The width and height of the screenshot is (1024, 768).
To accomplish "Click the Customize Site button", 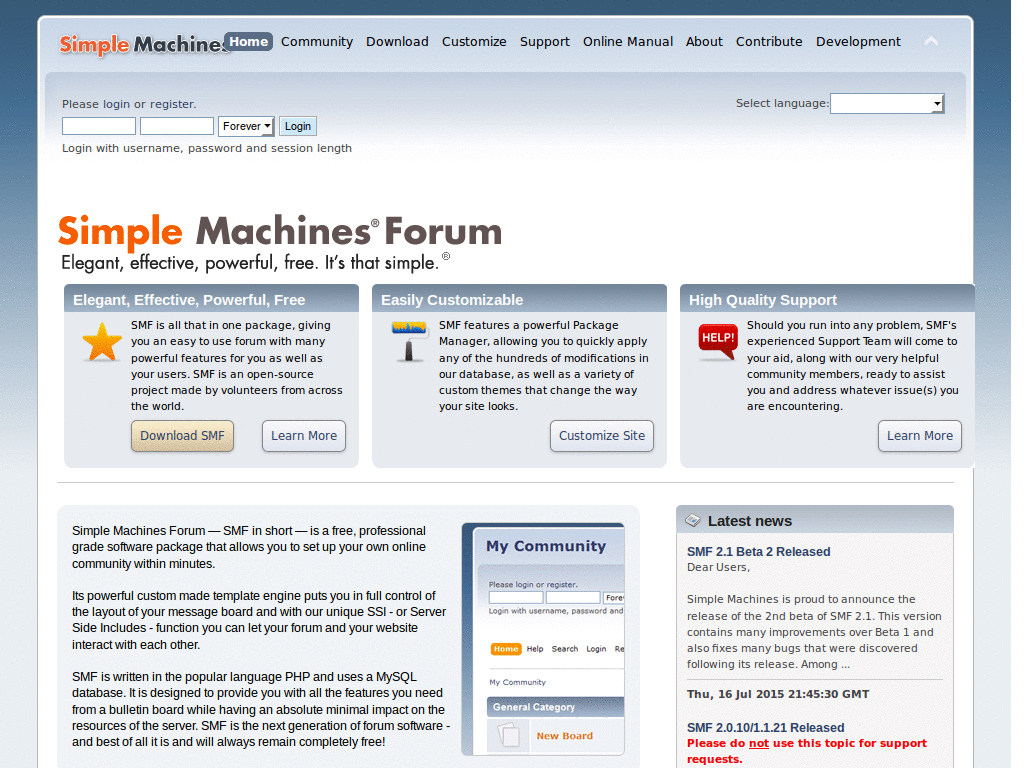I will point(601,436).
